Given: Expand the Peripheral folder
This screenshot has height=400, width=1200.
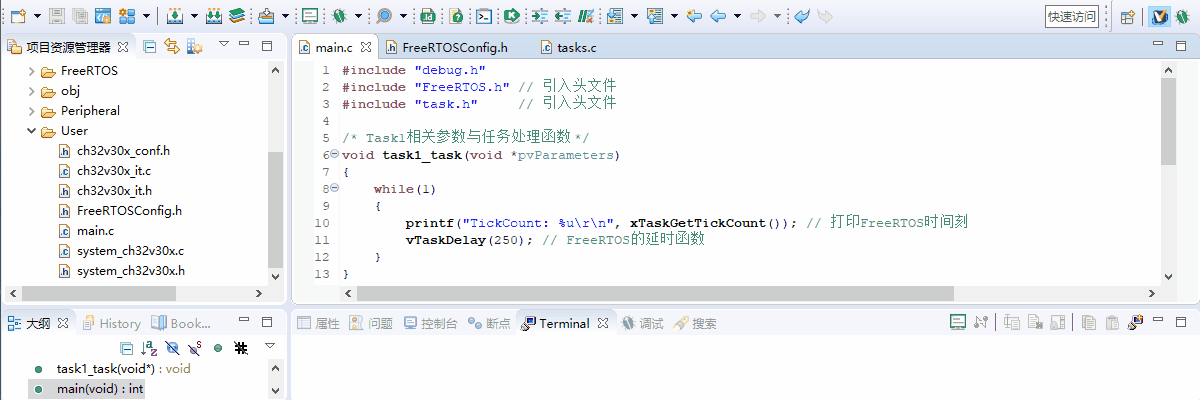Looking at the screenshot, I should [x=32, y=111].
